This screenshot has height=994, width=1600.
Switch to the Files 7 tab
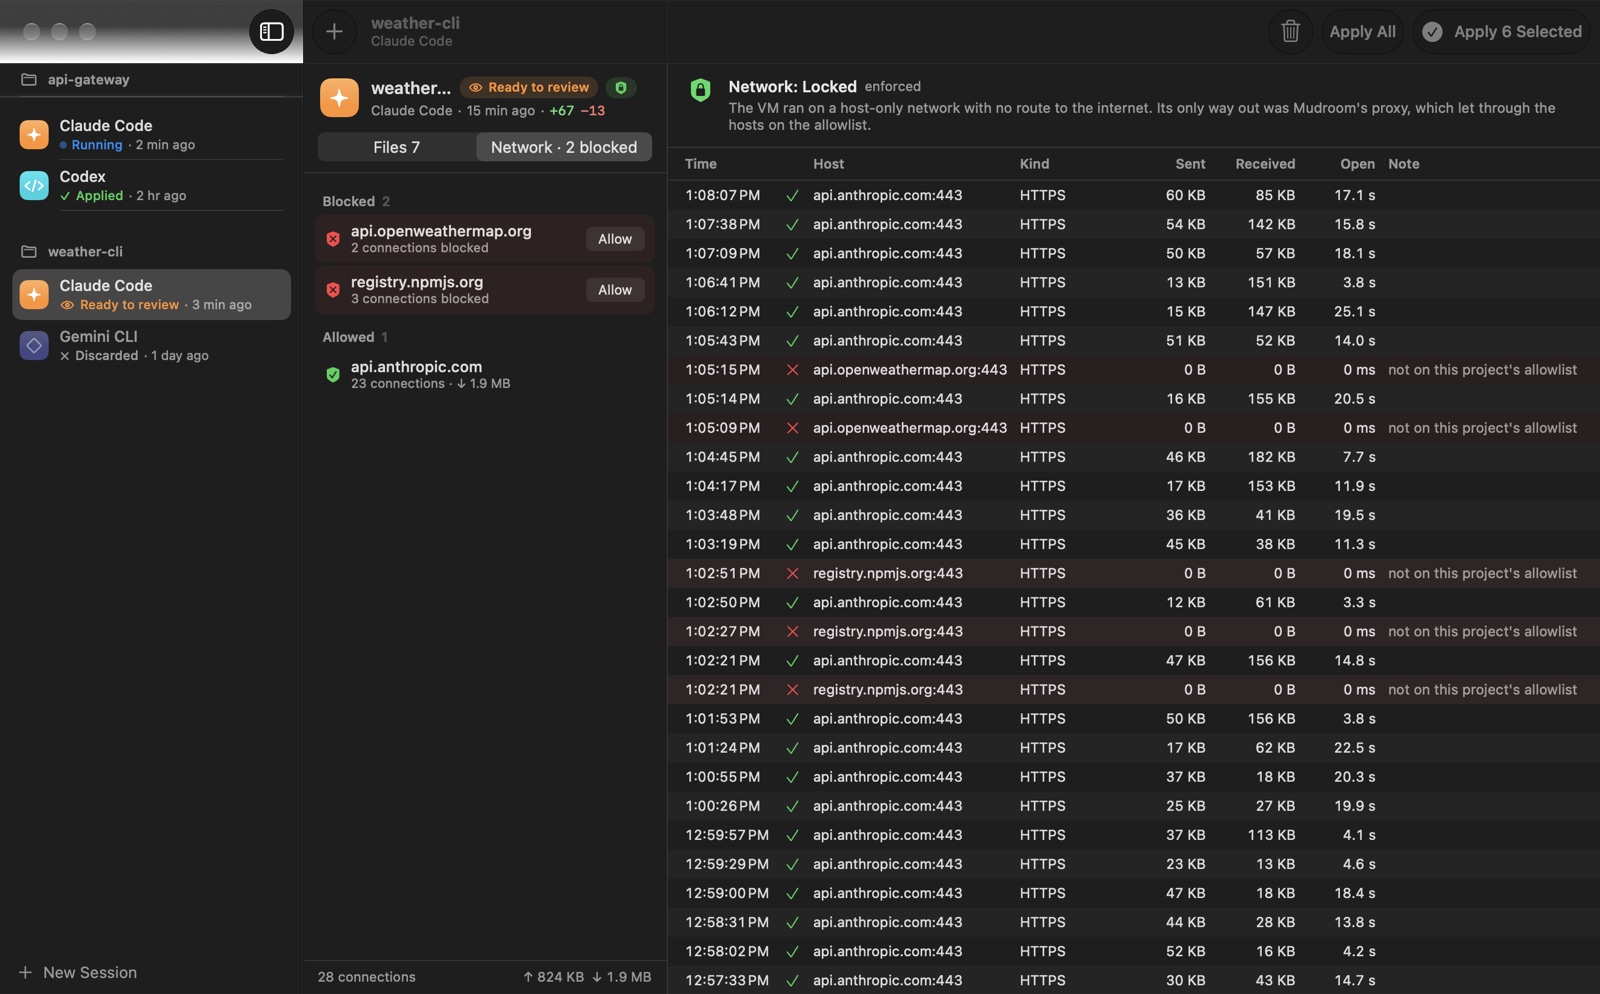tap(397, 147)
